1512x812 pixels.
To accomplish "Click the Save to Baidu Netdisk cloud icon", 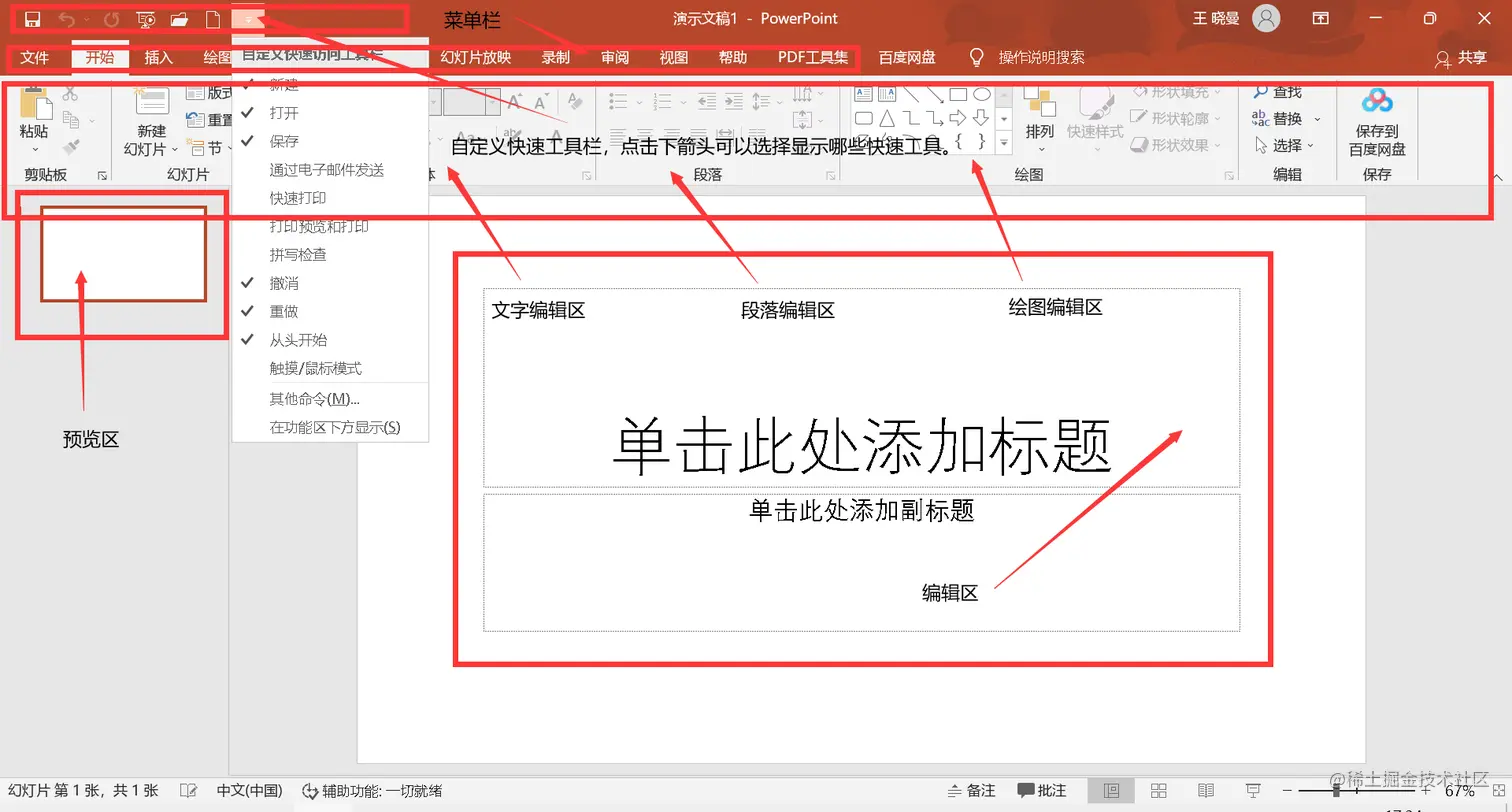I will (x=1377, y=101).
